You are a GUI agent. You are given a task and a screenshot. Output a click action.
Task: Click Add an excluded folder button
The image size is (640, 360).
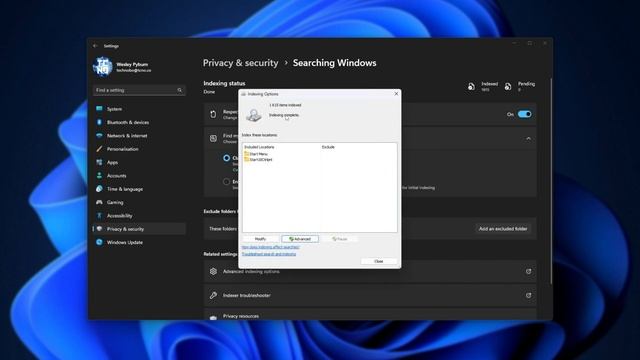click(x=503, y=229)
